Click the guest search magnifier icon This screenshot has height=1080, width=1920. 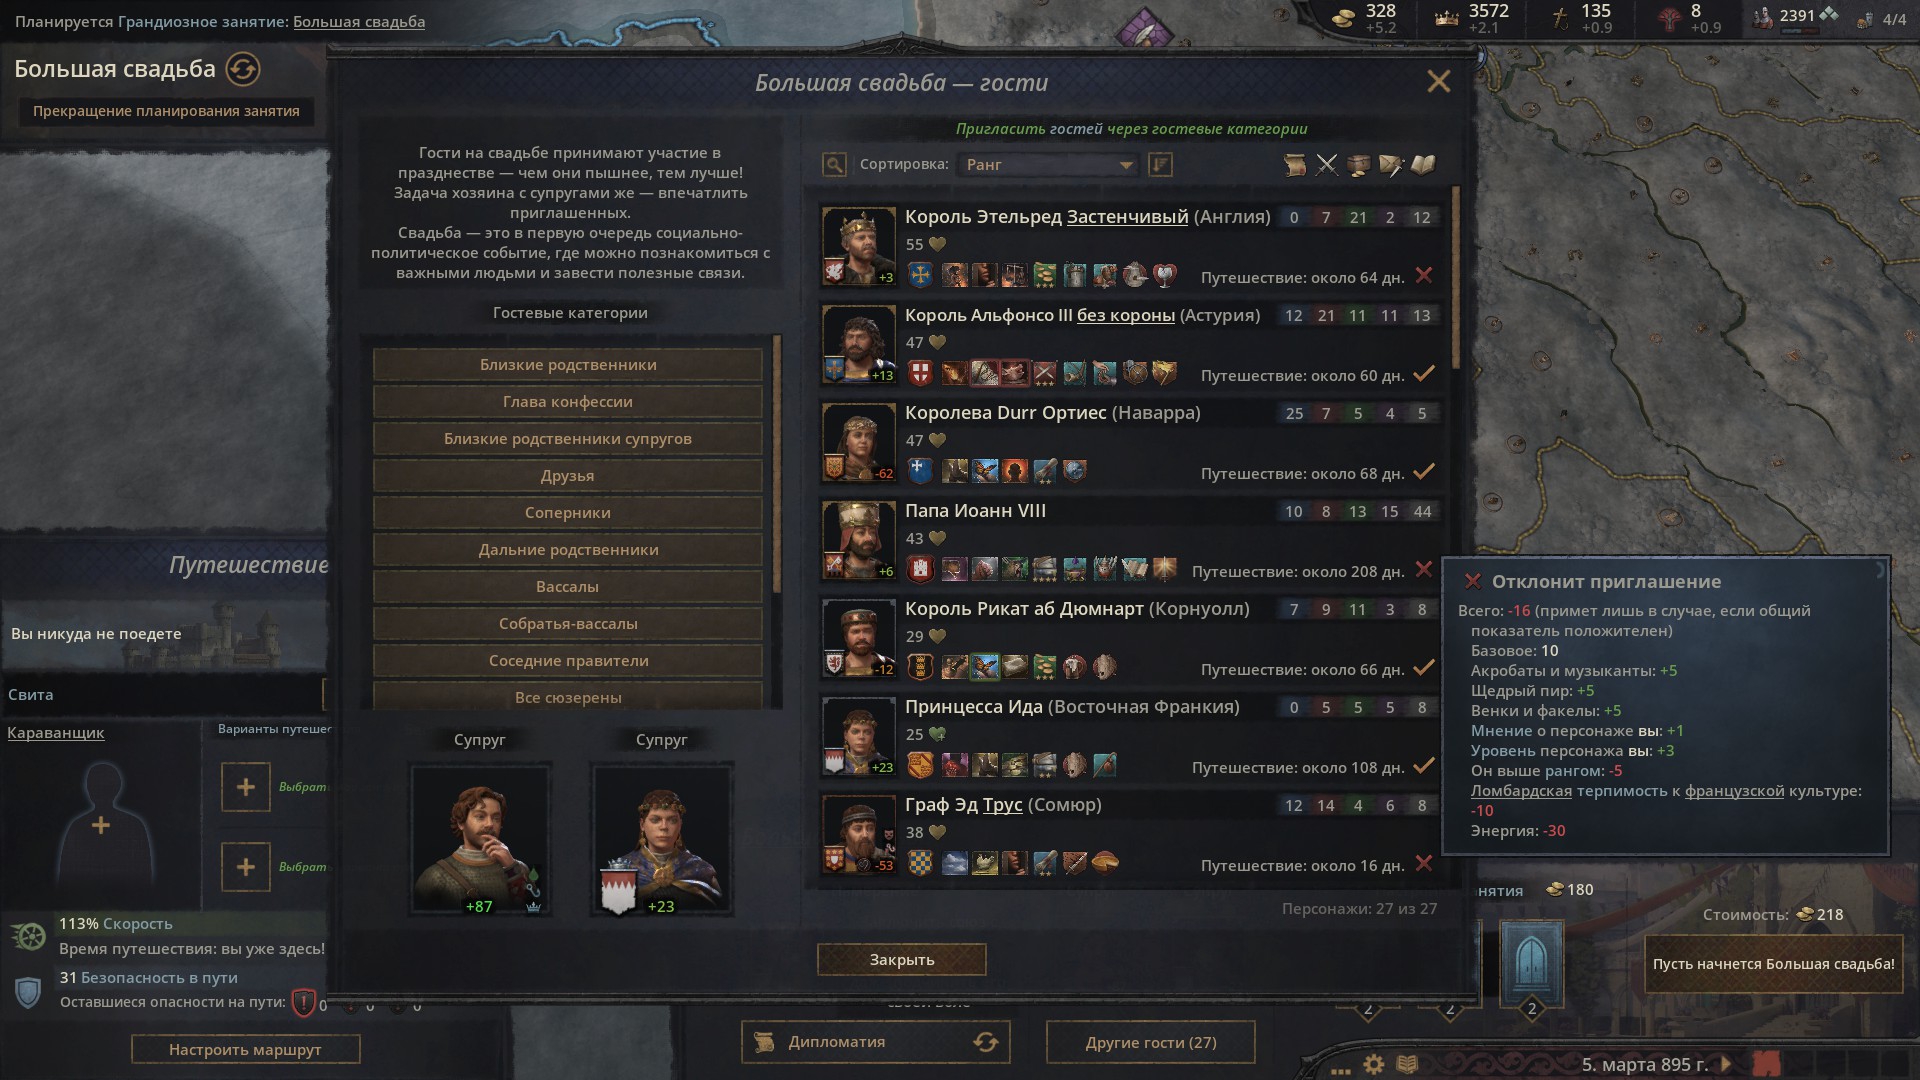tap(834, 165)
